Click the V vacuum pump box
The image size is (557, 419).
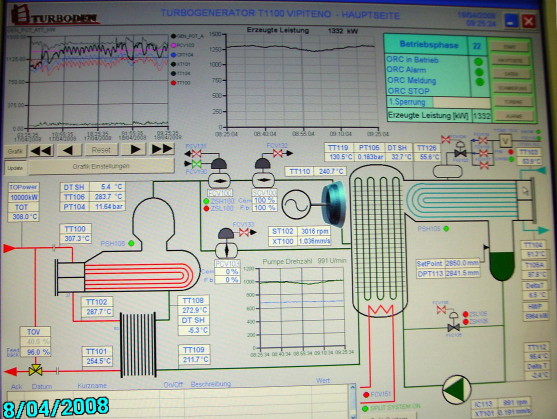coord(505,141)
